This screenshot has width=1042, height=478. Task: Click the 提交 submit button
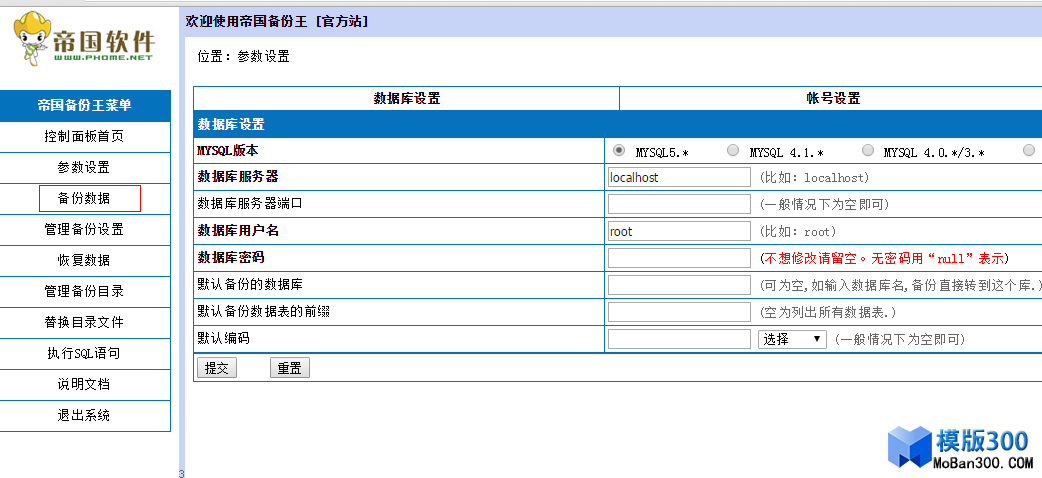(x=217, y=368)
